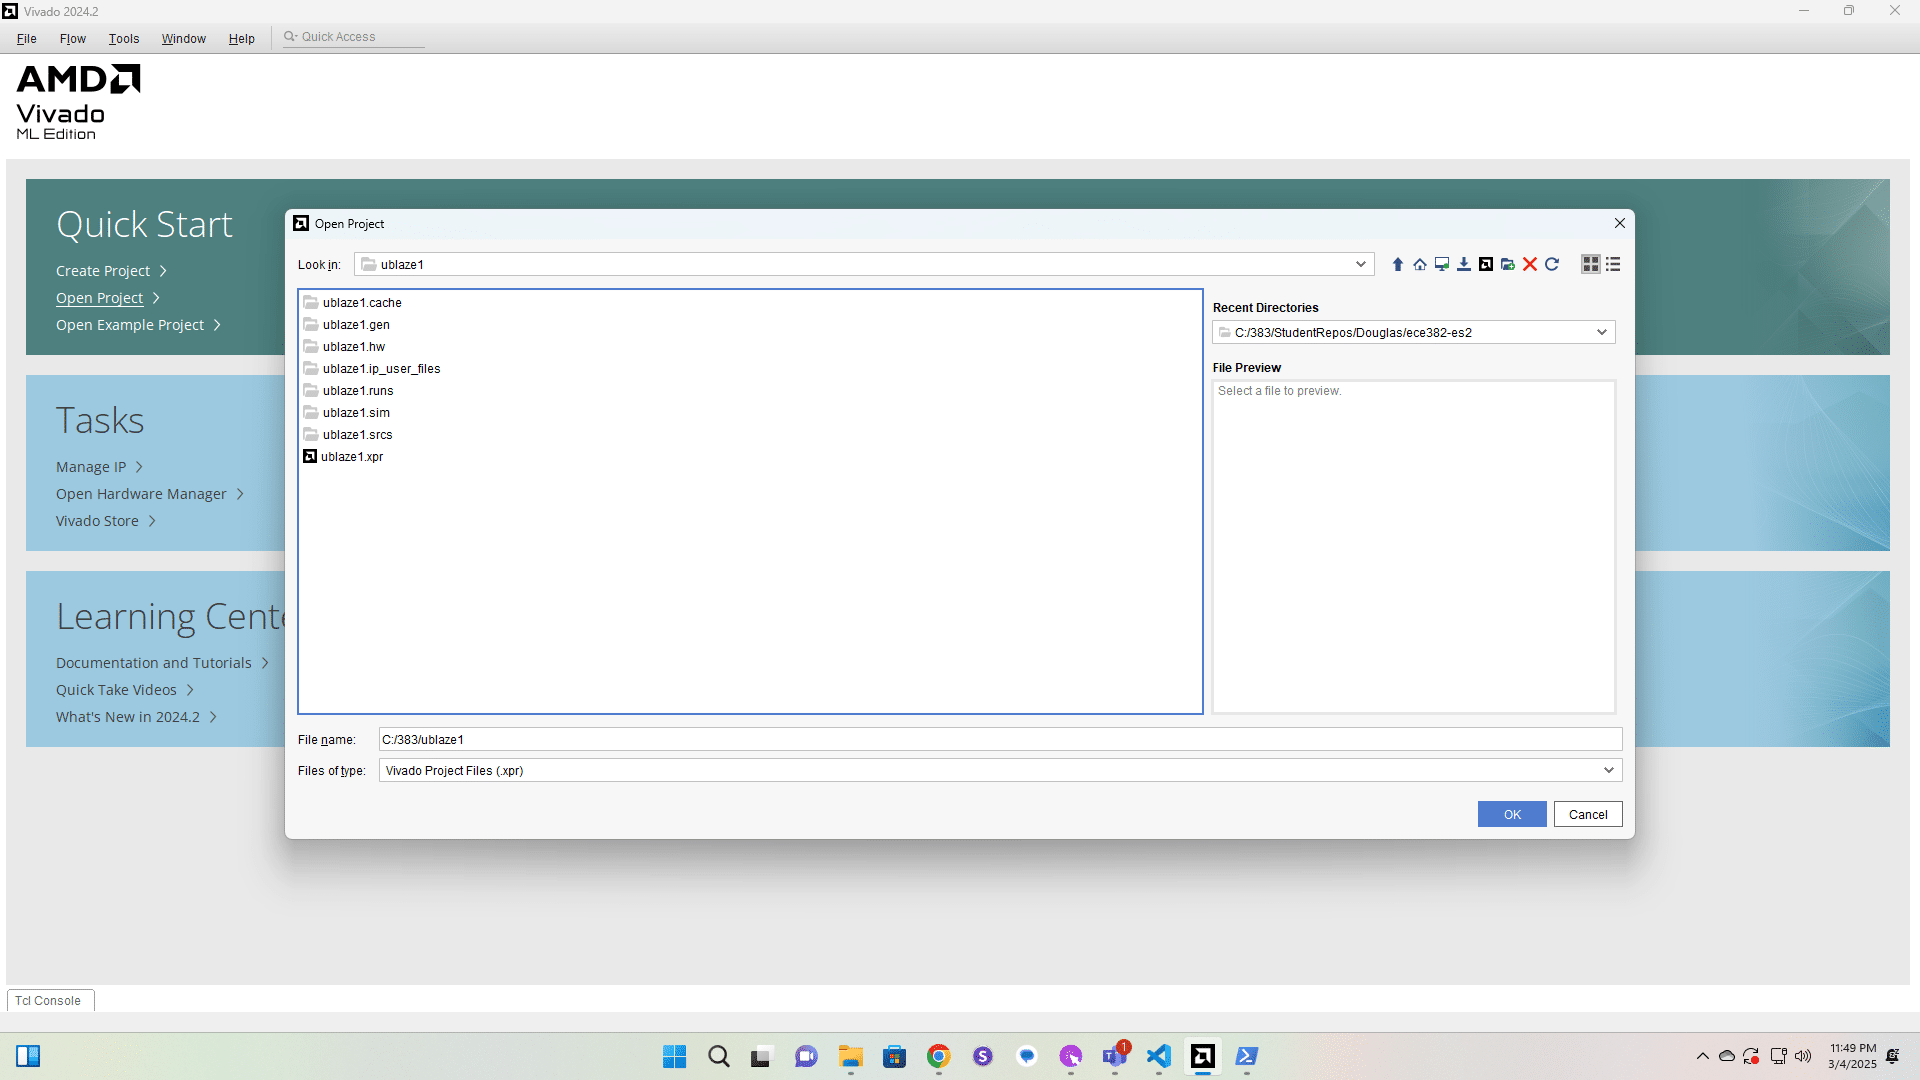Jump to home directory icon
Viewport: 1920px width, 1080px height.
coord(1420,264)
